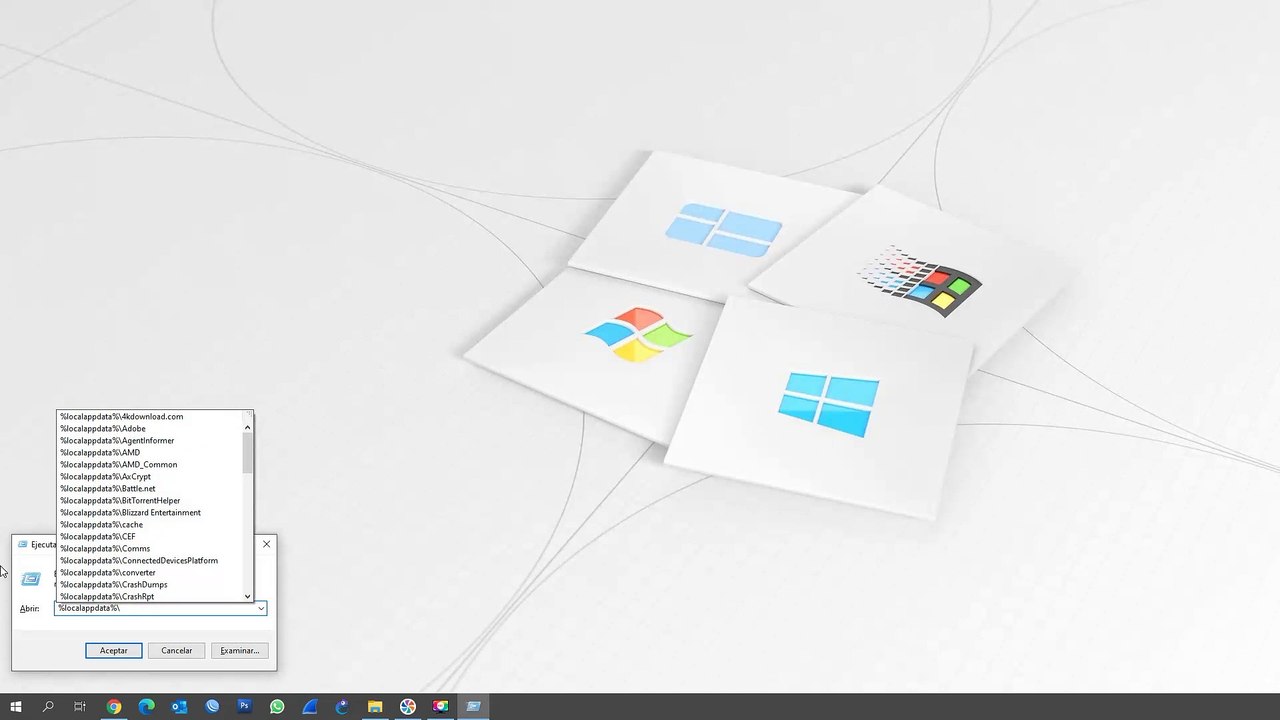Open WhatsApp from the taskbar
This screenshot has height=720, width=1280.
pos(277,707)
